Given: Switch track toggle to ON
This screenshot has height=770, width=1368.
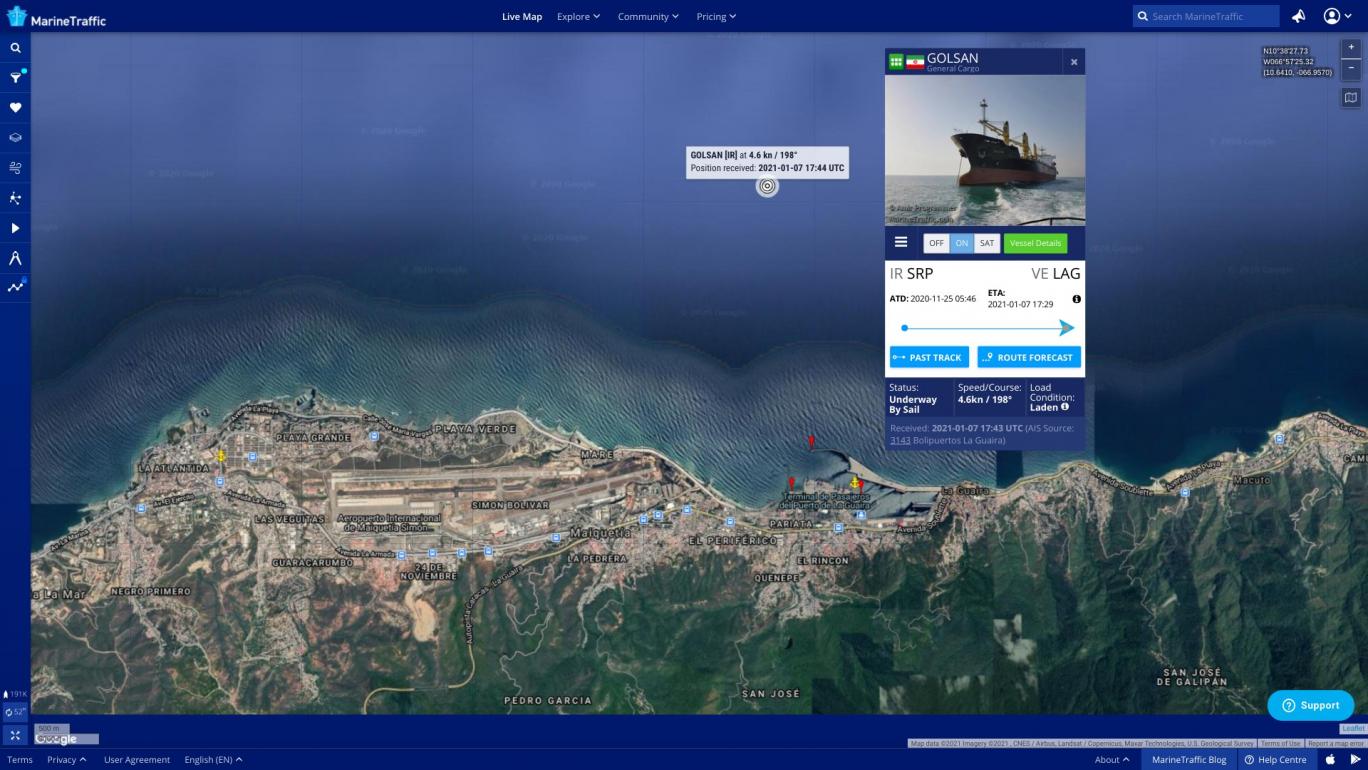Looking at the screenshot, I should 962,243.
